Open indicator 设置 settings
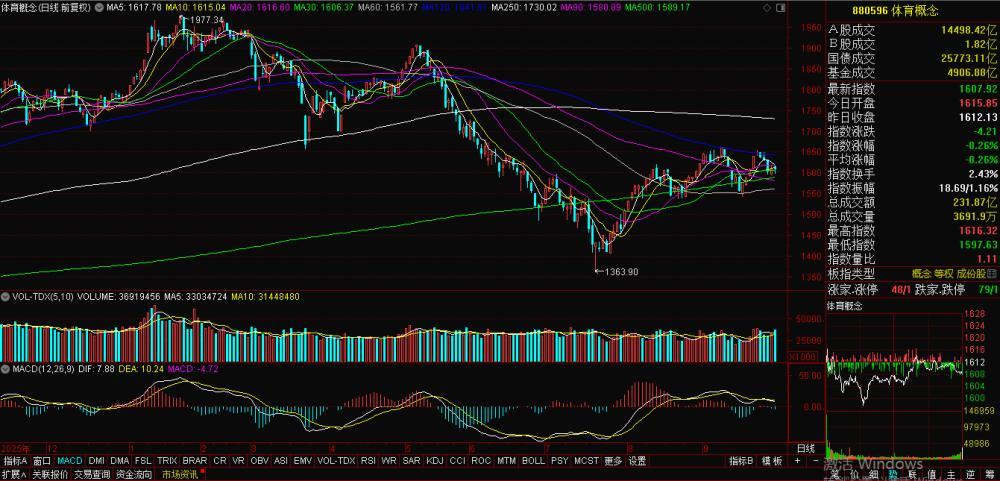Screen dimensions: 1000x481 point(636,461)
